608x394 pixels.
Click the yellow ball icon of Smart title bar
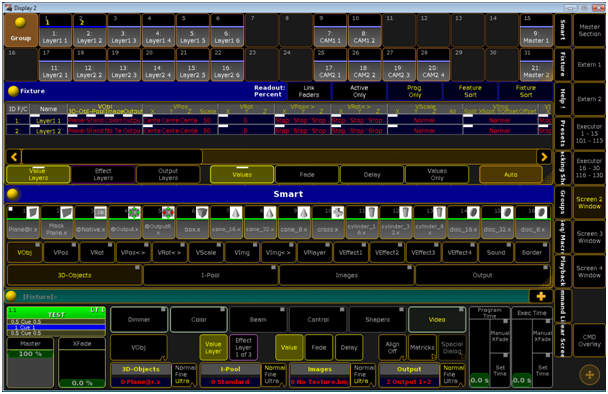pyautogui.click(x=13, y=194)
